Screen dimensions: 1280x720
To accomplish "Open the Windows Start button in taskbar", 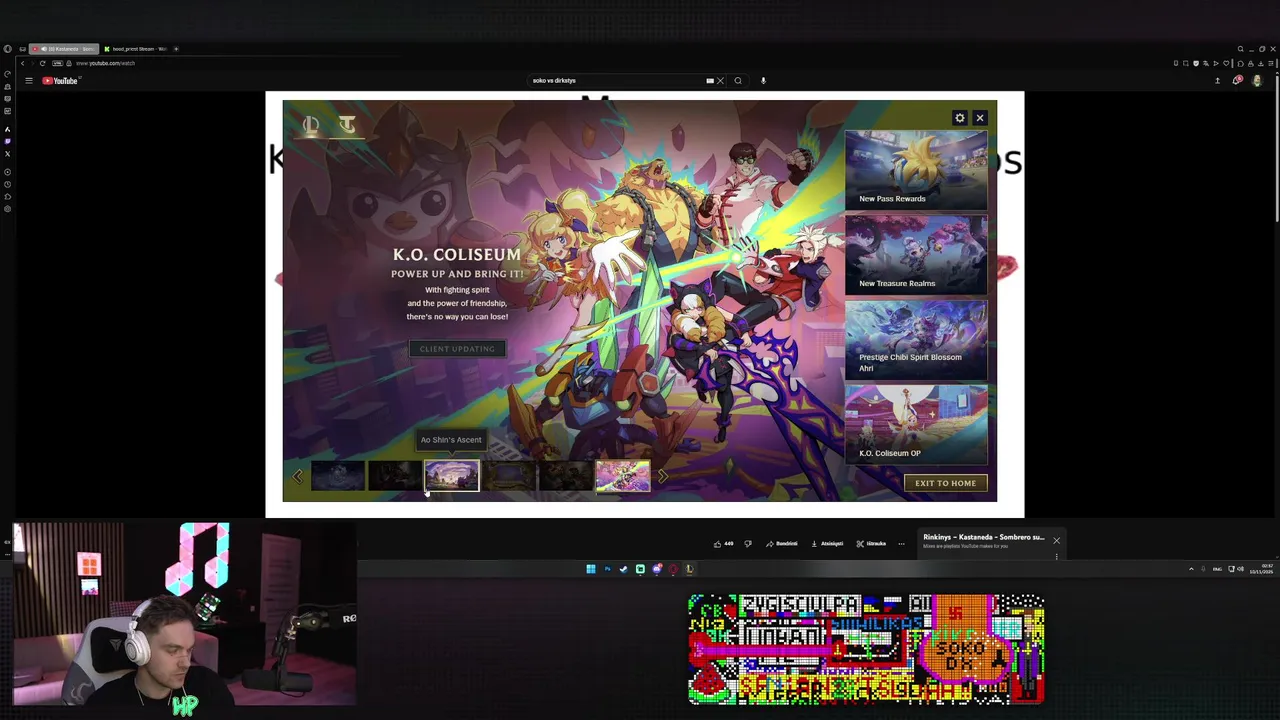I will tap(591, 569).
